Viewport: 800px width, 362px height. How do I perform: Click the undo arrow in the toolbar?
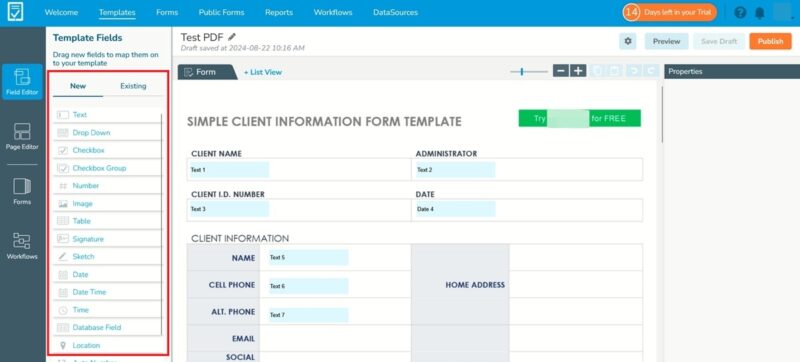point(634,71)
